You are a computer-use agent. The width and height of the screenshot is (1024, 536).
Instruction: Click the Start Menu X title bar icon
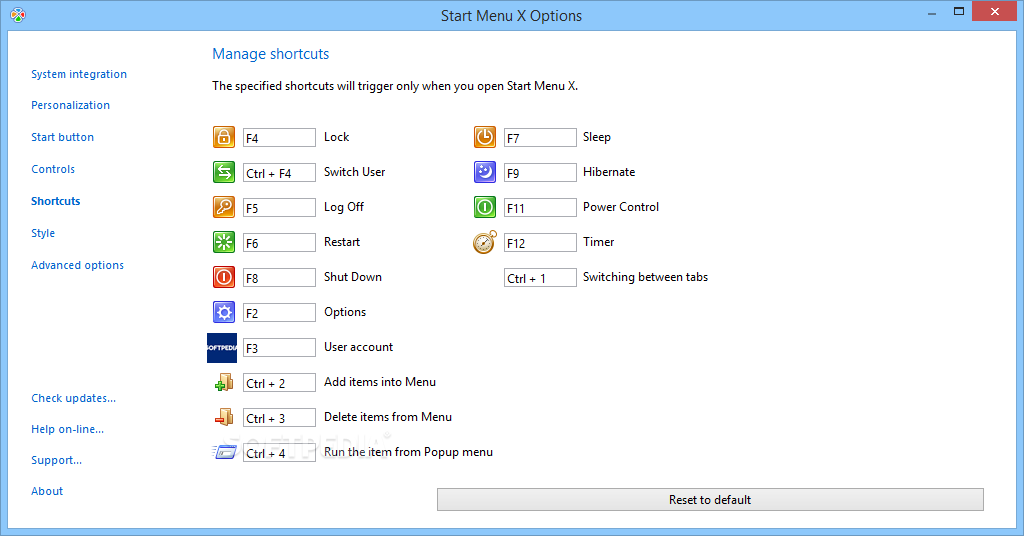pos(18,15)
